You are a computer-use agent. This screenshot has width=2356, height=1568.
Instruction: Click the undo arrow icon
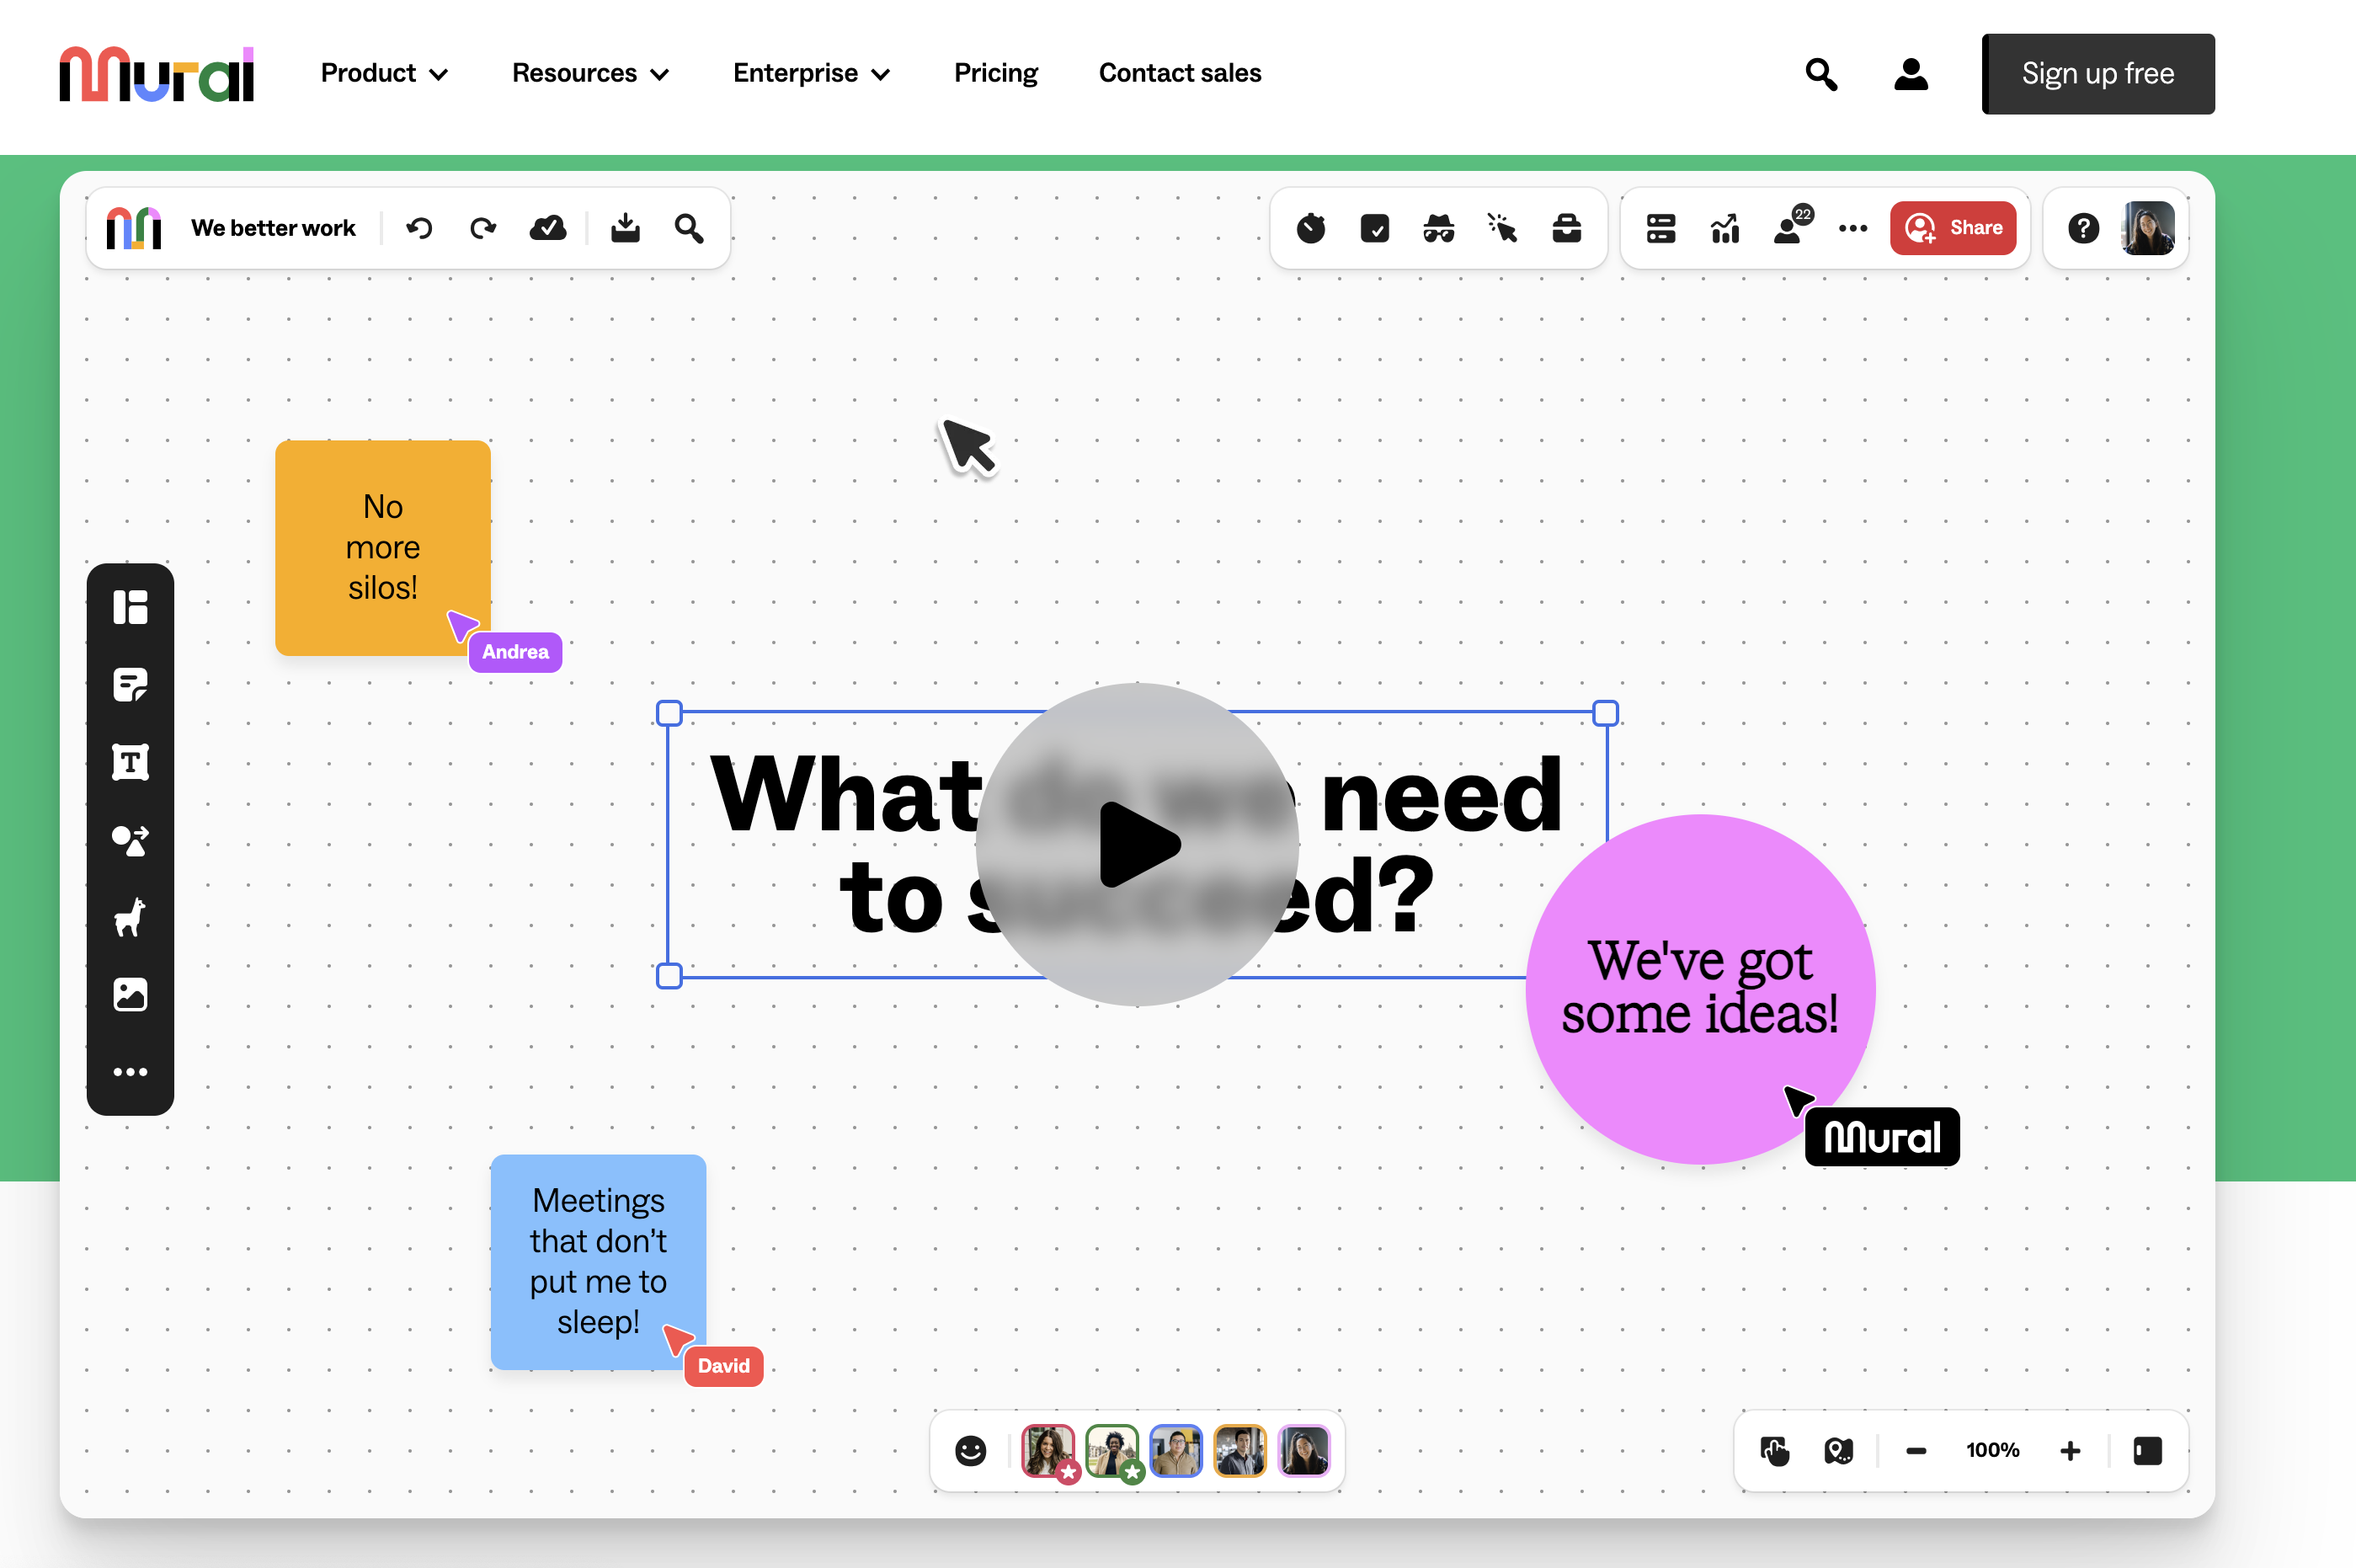pos(419,229)
